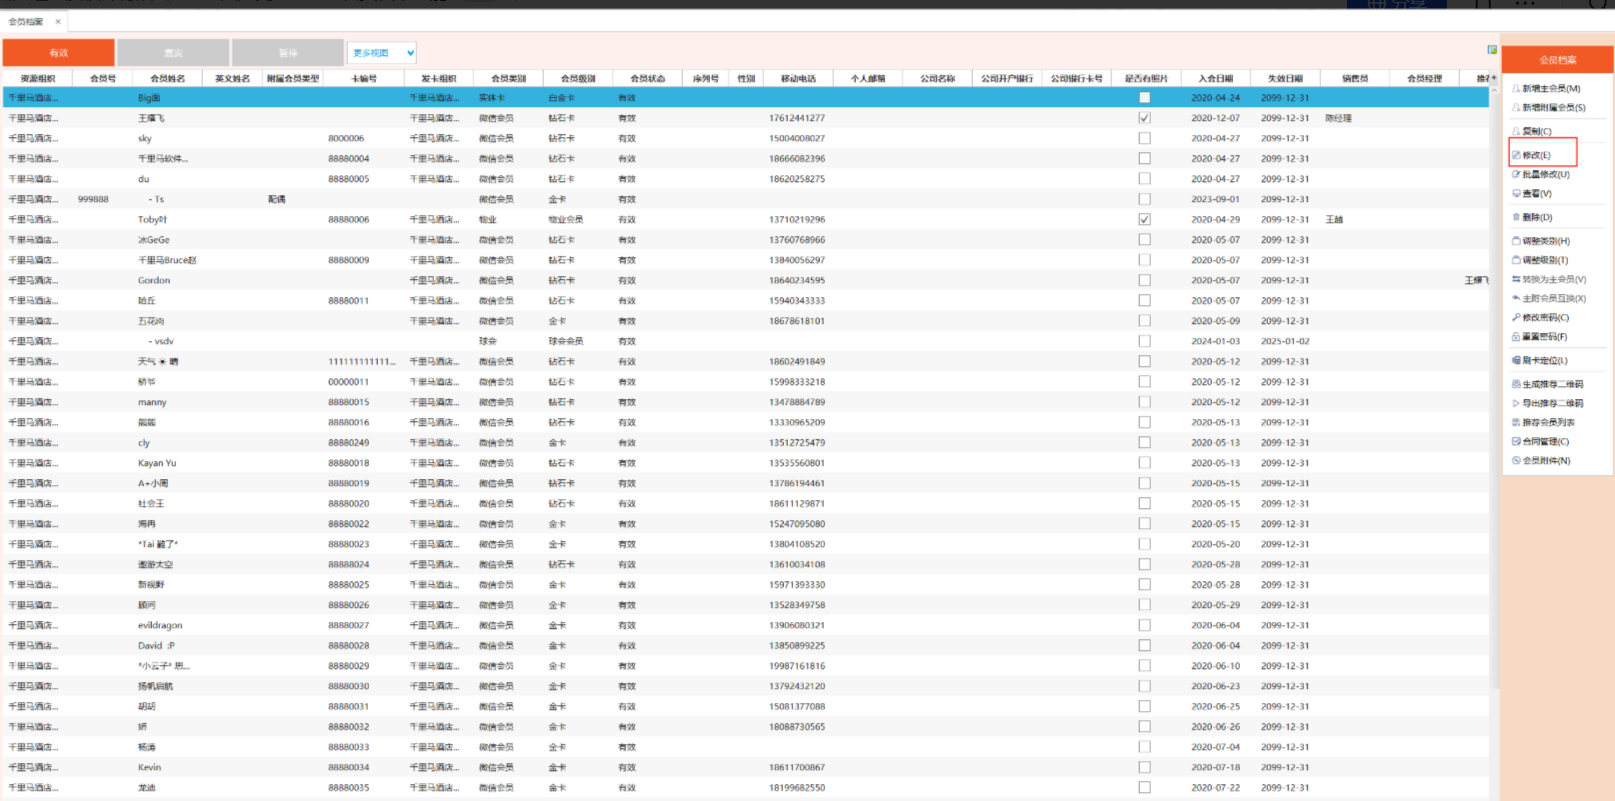Click the 生成推荐二维码 QR code icon

[x=1516, y=384]
